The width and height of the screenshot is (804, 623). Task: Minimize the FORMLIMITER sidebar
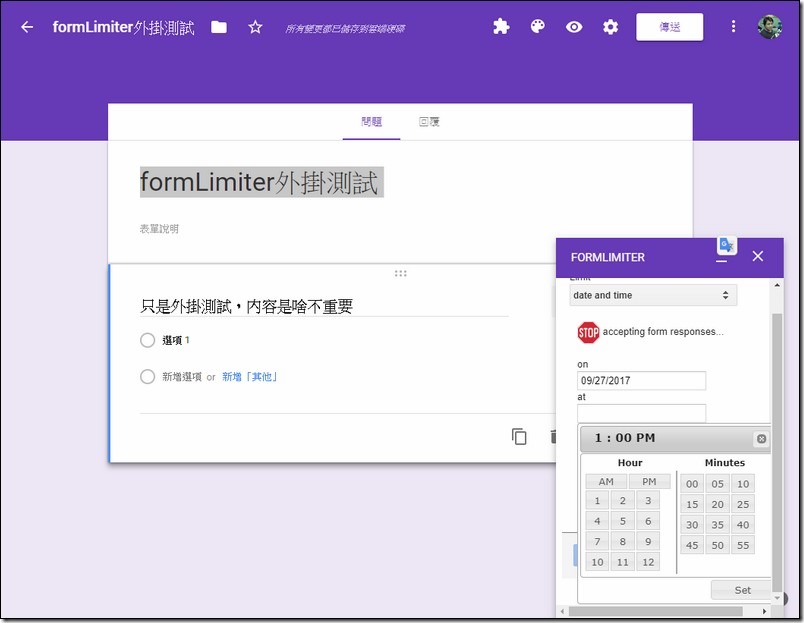click(721, 260)
